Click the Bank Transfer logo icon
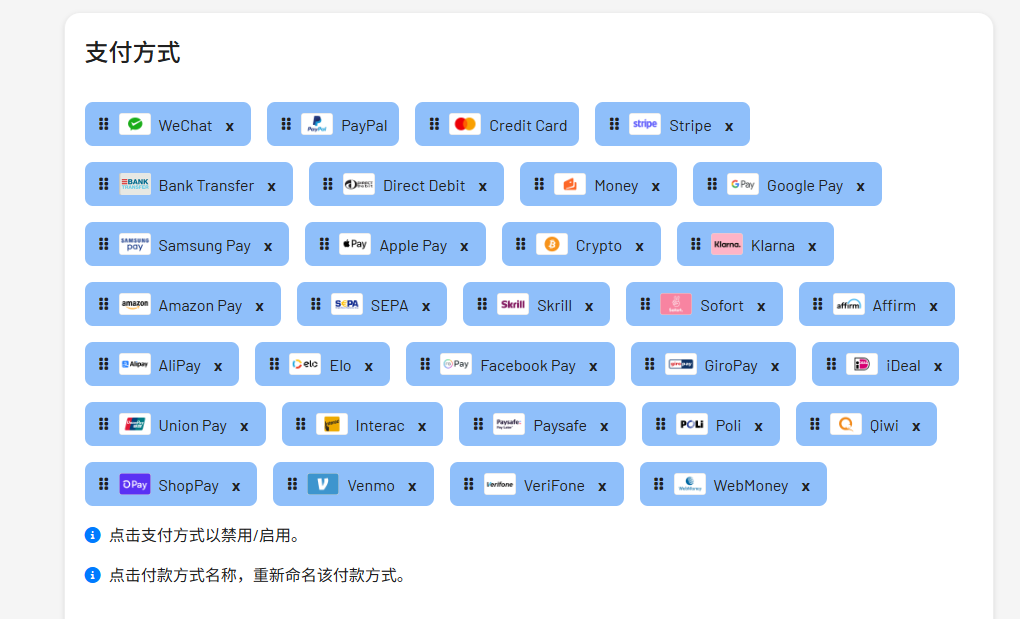 (135, 184)
